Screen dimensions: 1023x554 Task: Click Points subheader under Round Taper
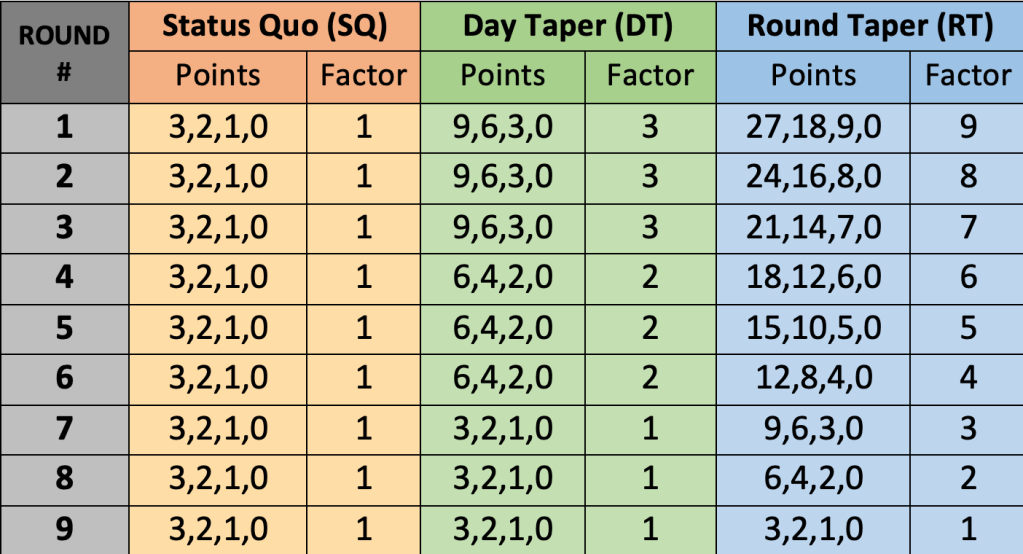(x=814, y=76)
